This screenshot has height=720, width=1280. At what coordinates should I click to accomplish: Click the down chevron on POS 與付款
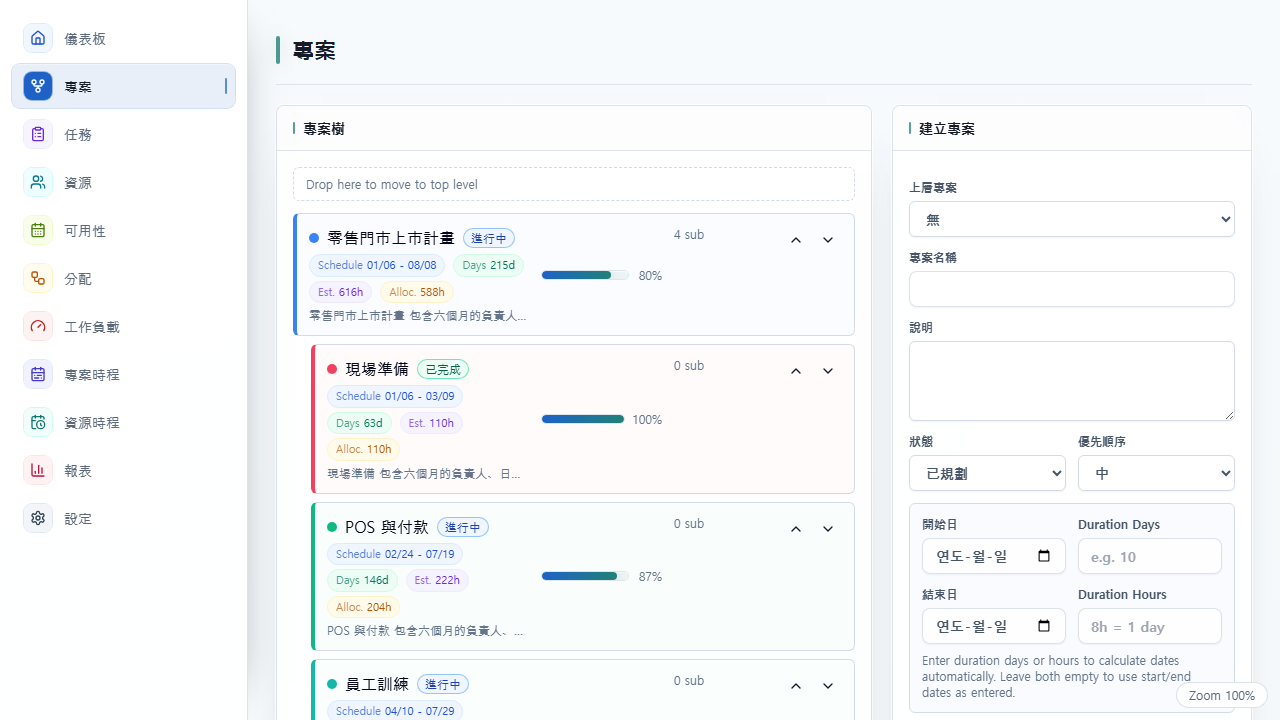coord(828,529)
